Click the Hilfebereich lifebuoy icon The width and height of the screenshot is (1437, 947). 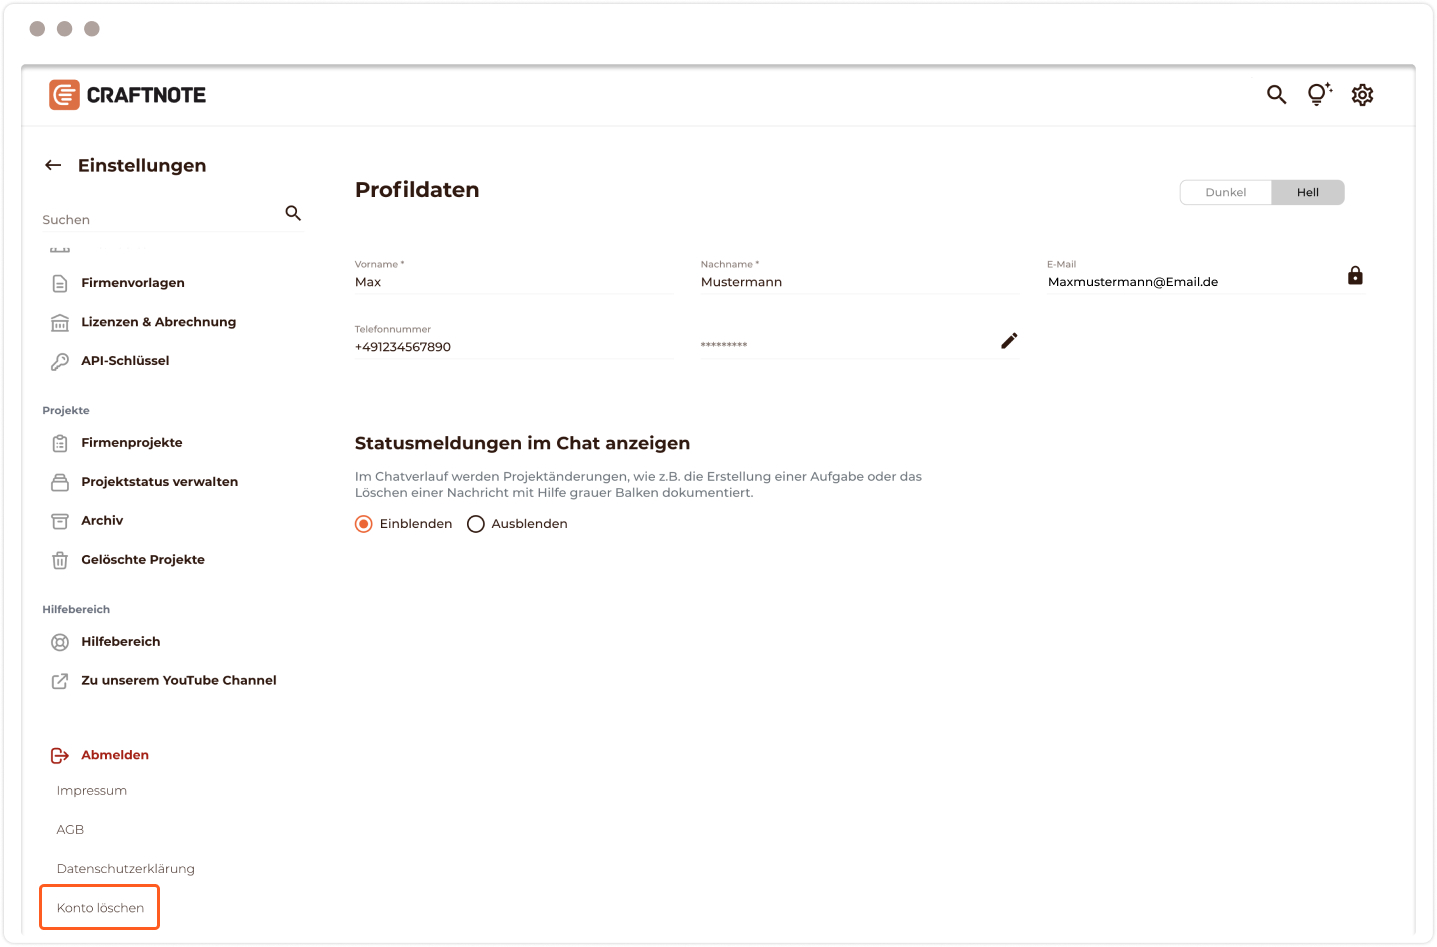60,642
